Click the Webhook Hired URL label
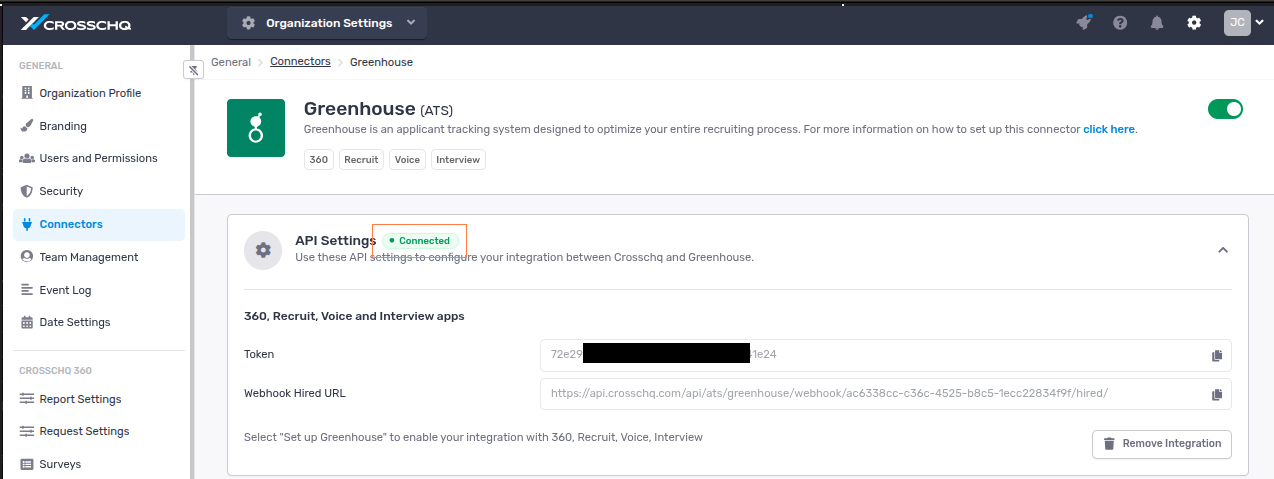The height and width of the screenshot is (479, 1274). 295,393
